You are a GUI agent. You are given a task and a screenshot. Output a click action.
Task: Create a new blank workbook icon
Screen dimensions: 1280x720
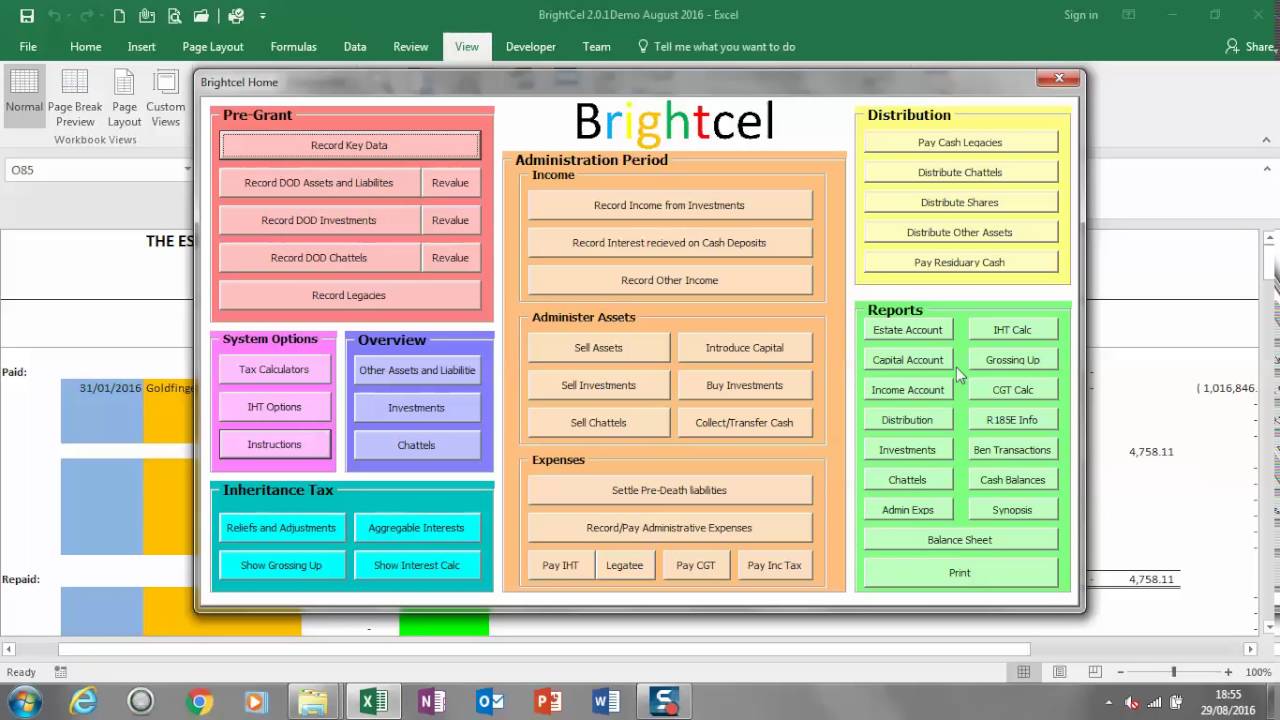point(119,15)
